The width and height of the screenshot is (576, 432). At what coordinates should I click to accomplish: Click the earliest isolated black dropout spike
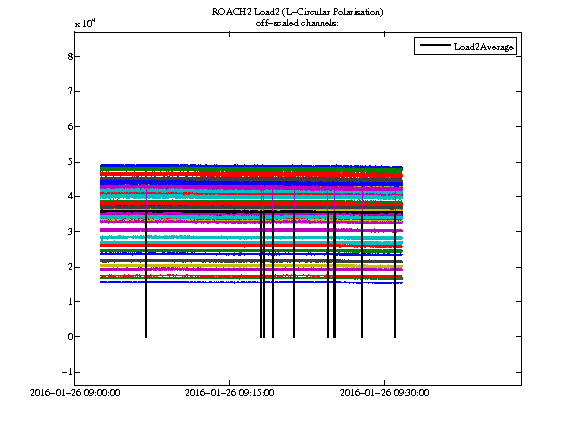(x=146, y=275)
